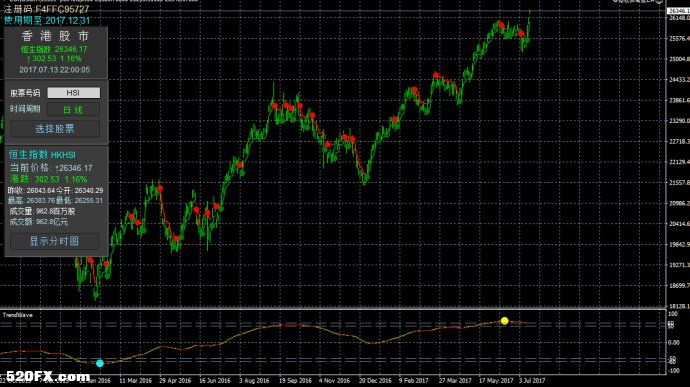Screen dimensions: 690x387
Task: Click the 3 Jul 2017 date label
Action: click(x=532, y=380)
